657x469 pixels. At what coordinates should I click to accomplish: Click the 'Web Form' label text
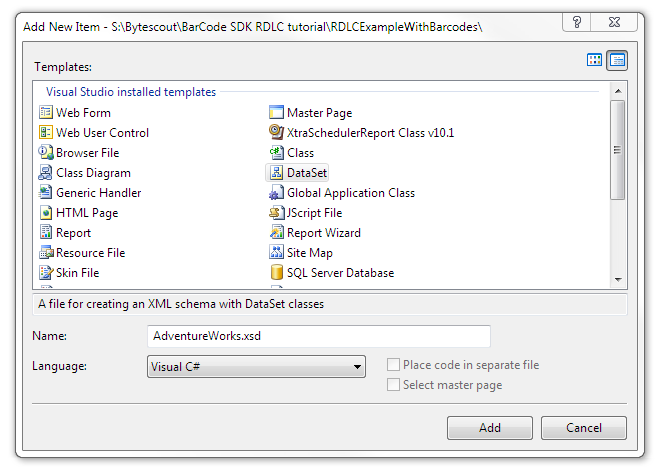point(83,113)
